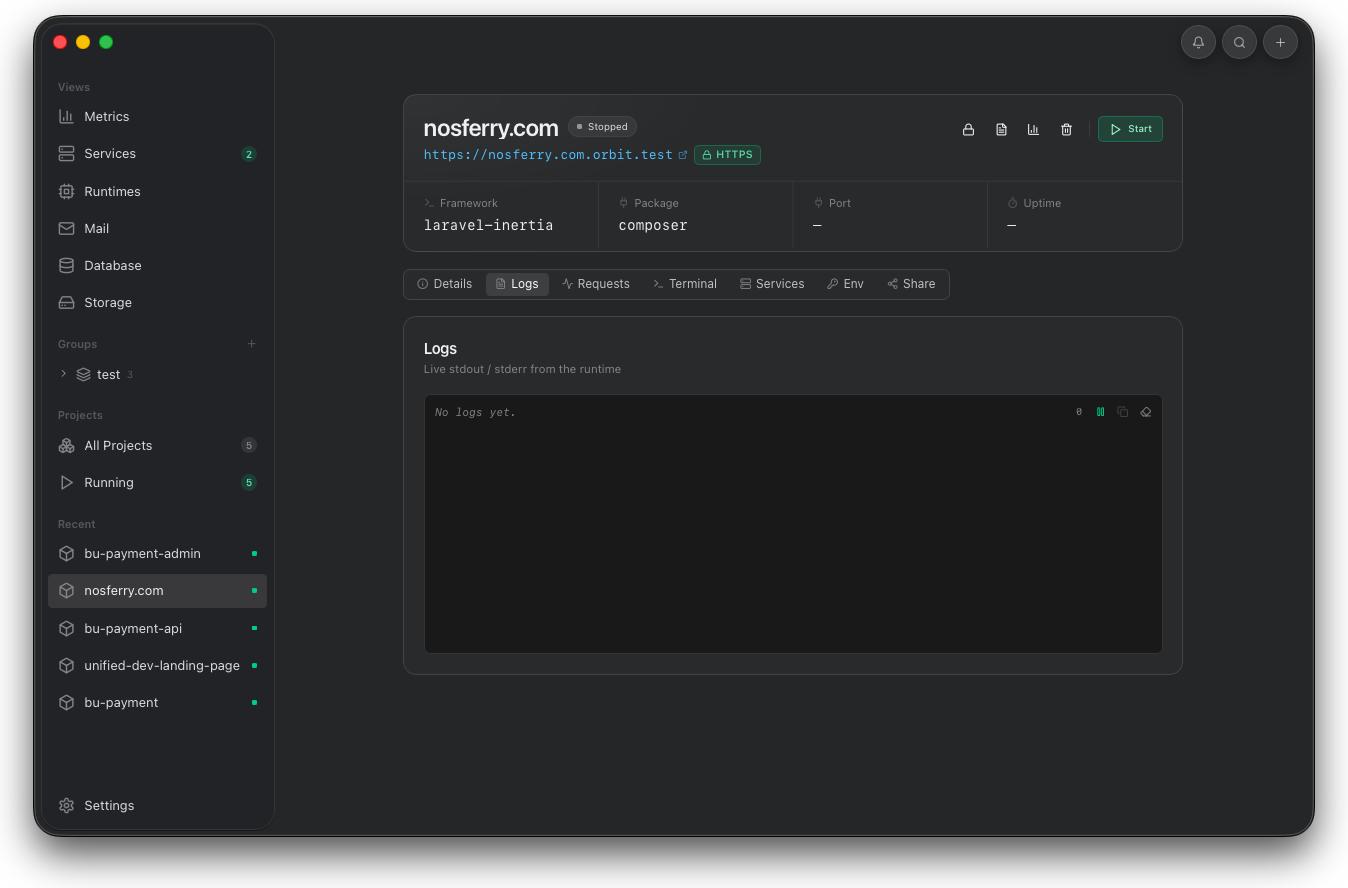Pause the live log stream
This screenshot has width=1348, height=888.
pyautogui.click(x=1100, y=412)
